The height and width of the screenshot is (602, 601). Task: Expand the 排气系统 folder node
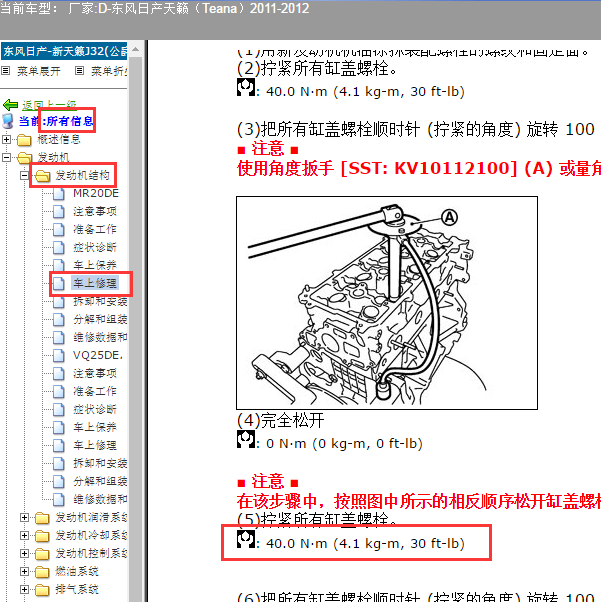pyautogui.click(x=24, y=589)
